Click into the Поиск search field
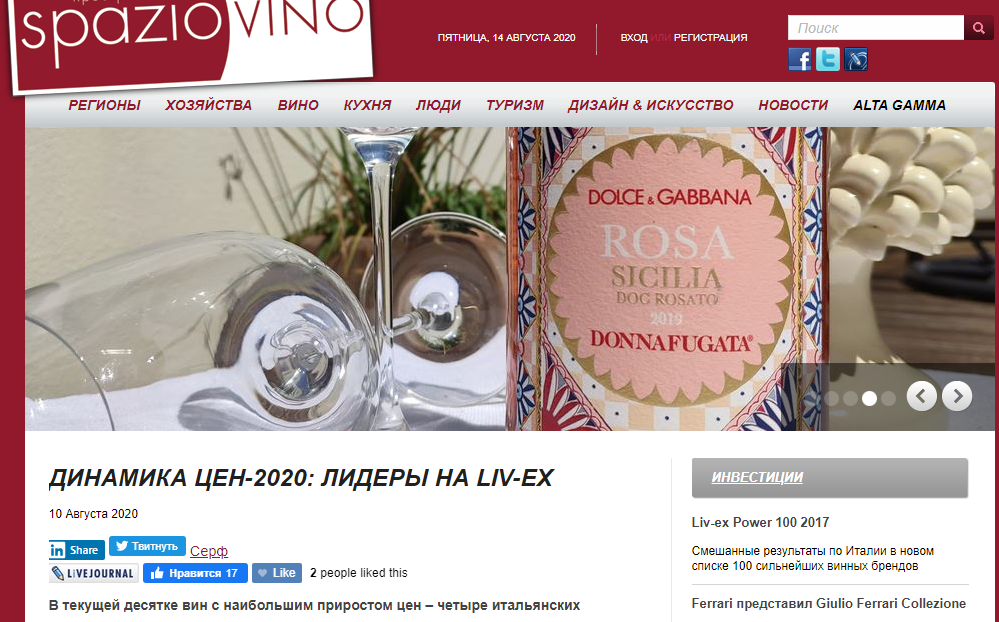The height and width of the screenshot is (622, 999). (876, 27)
